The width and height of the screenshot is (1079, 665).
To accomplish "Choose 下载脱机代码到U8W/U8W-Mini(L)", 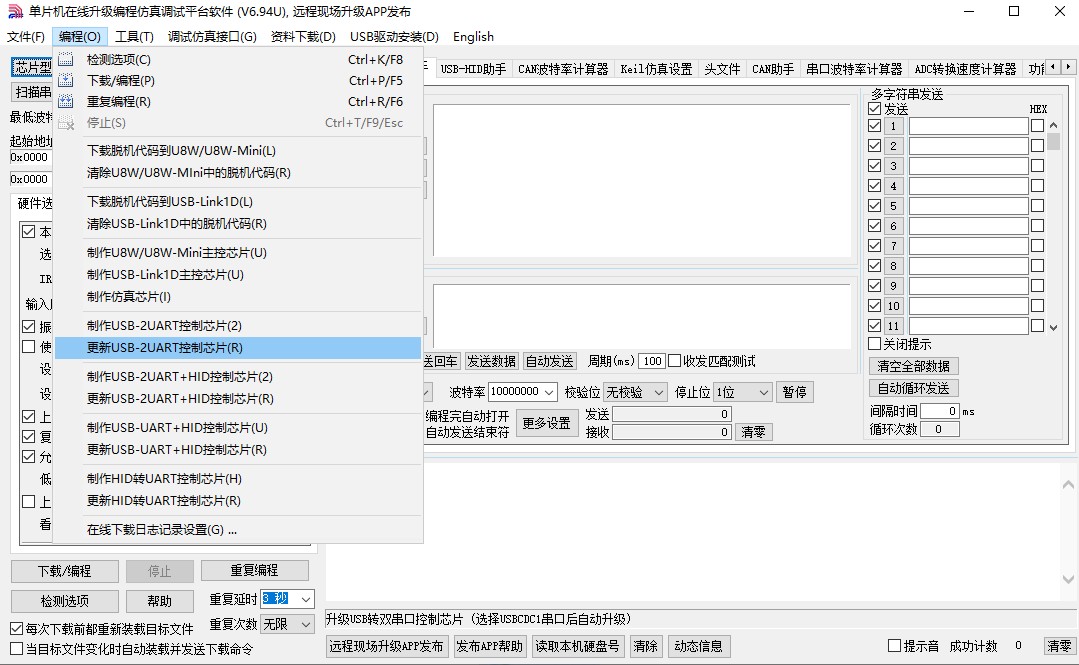I will pyautogui.click(x=237, y=151).
